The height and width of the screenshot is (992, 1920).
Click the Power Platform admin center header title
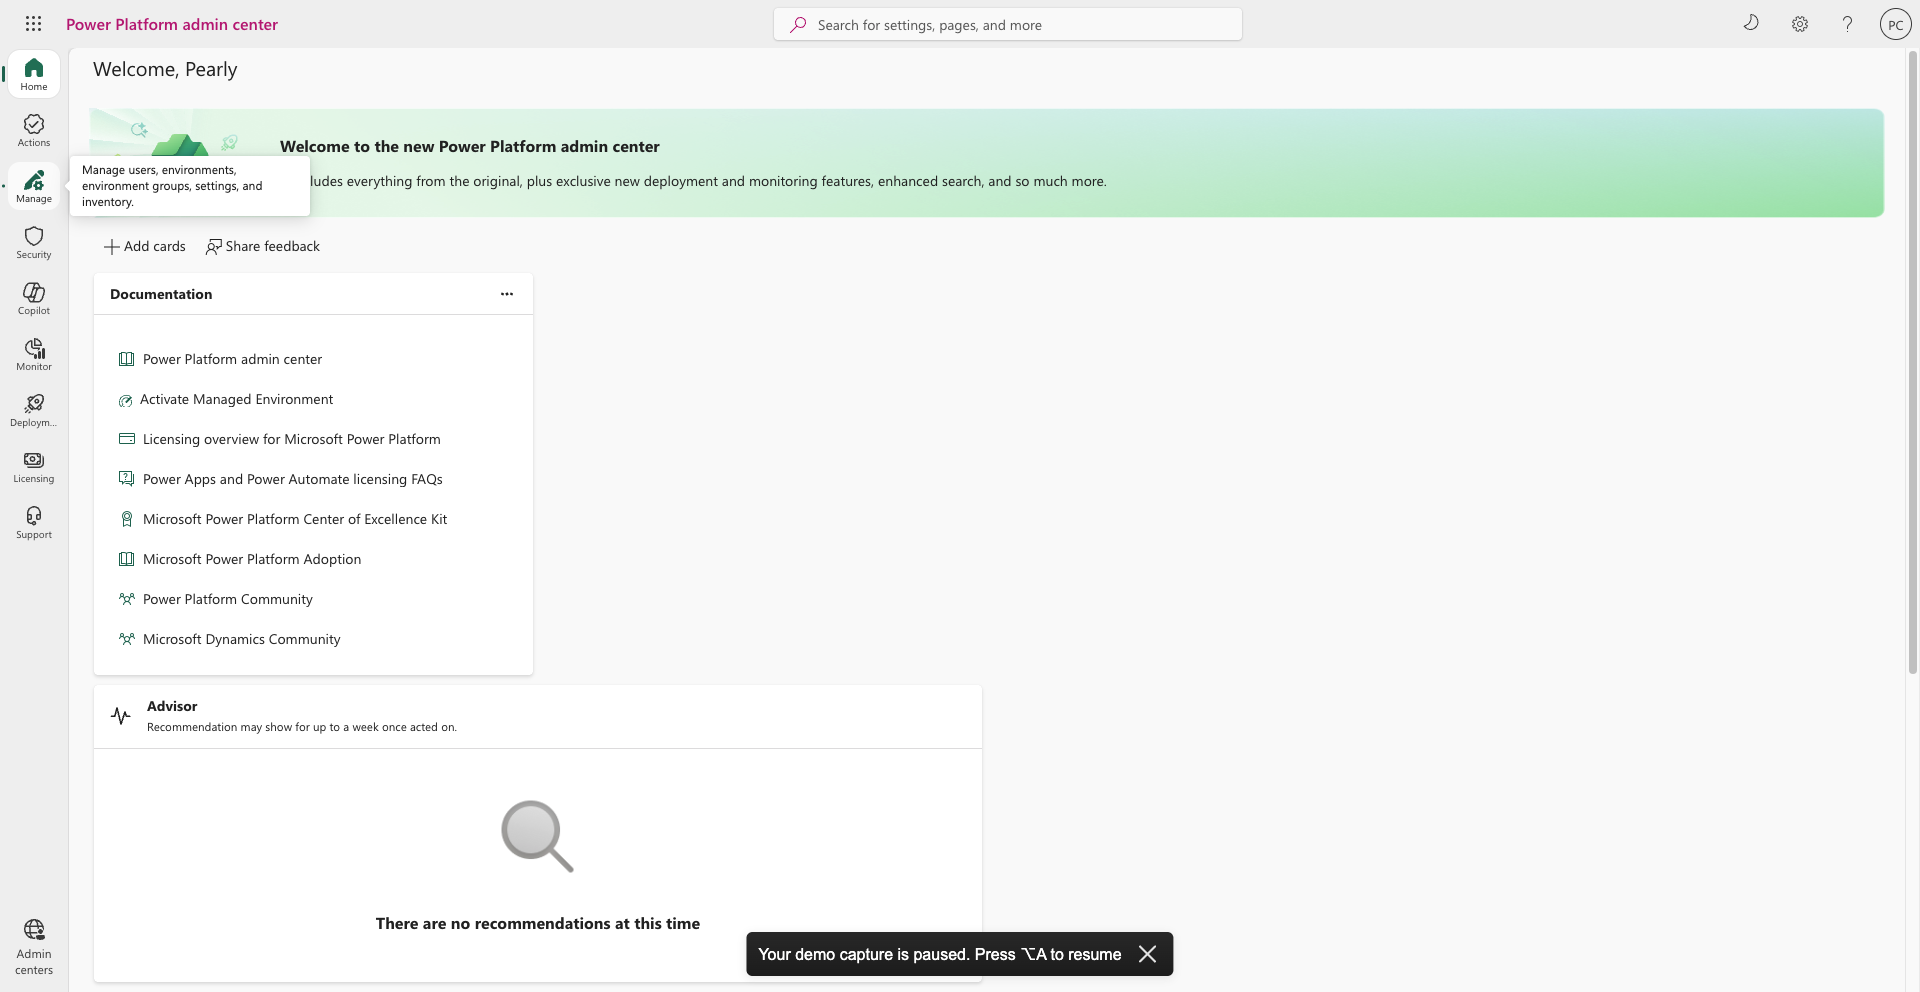tap(172, 24)
